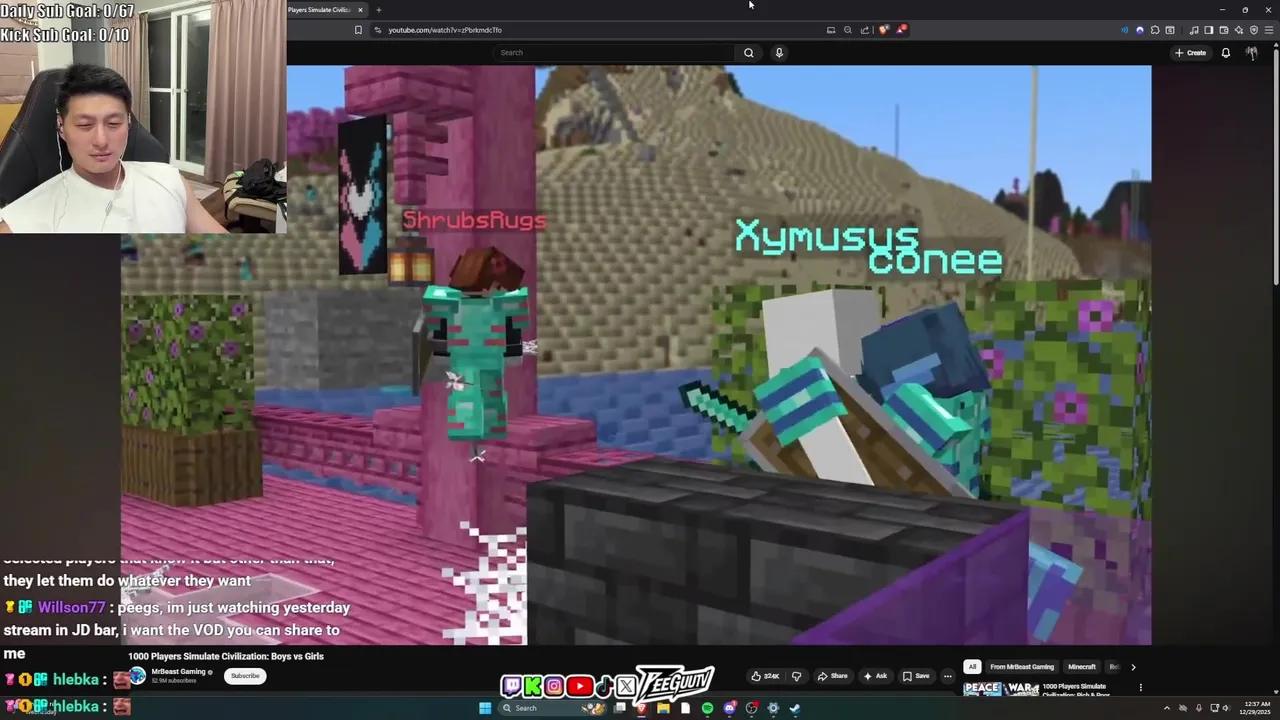Viewport: 1280px width, 720px height.
Task: Open Steam from the taskbar
Action: [795, 708]
